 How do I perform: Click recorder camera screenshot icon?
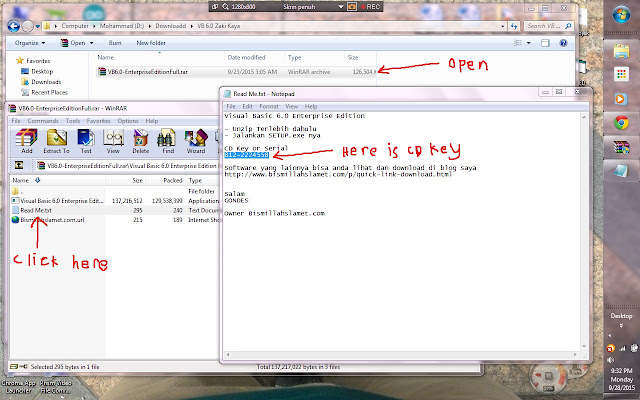pos(352,7)
